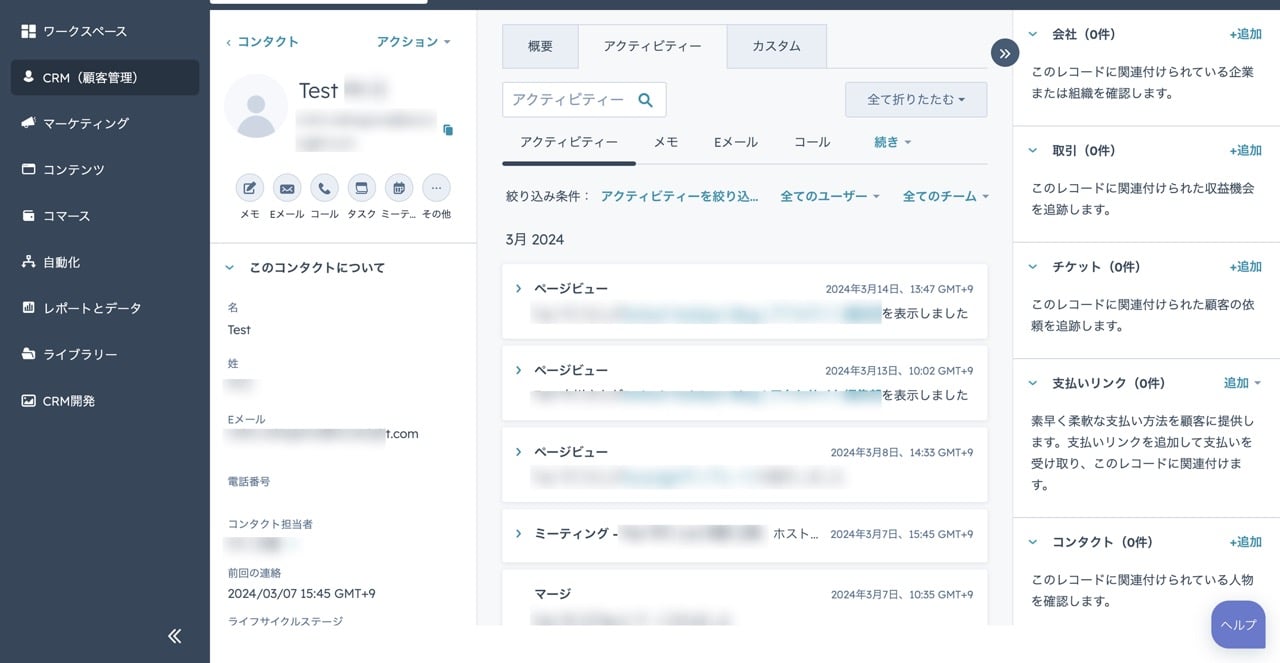Open the 全てのユーザー filter dropdown
The image size is (1280, 663).
pyautogui.click(x=830, y=196)
